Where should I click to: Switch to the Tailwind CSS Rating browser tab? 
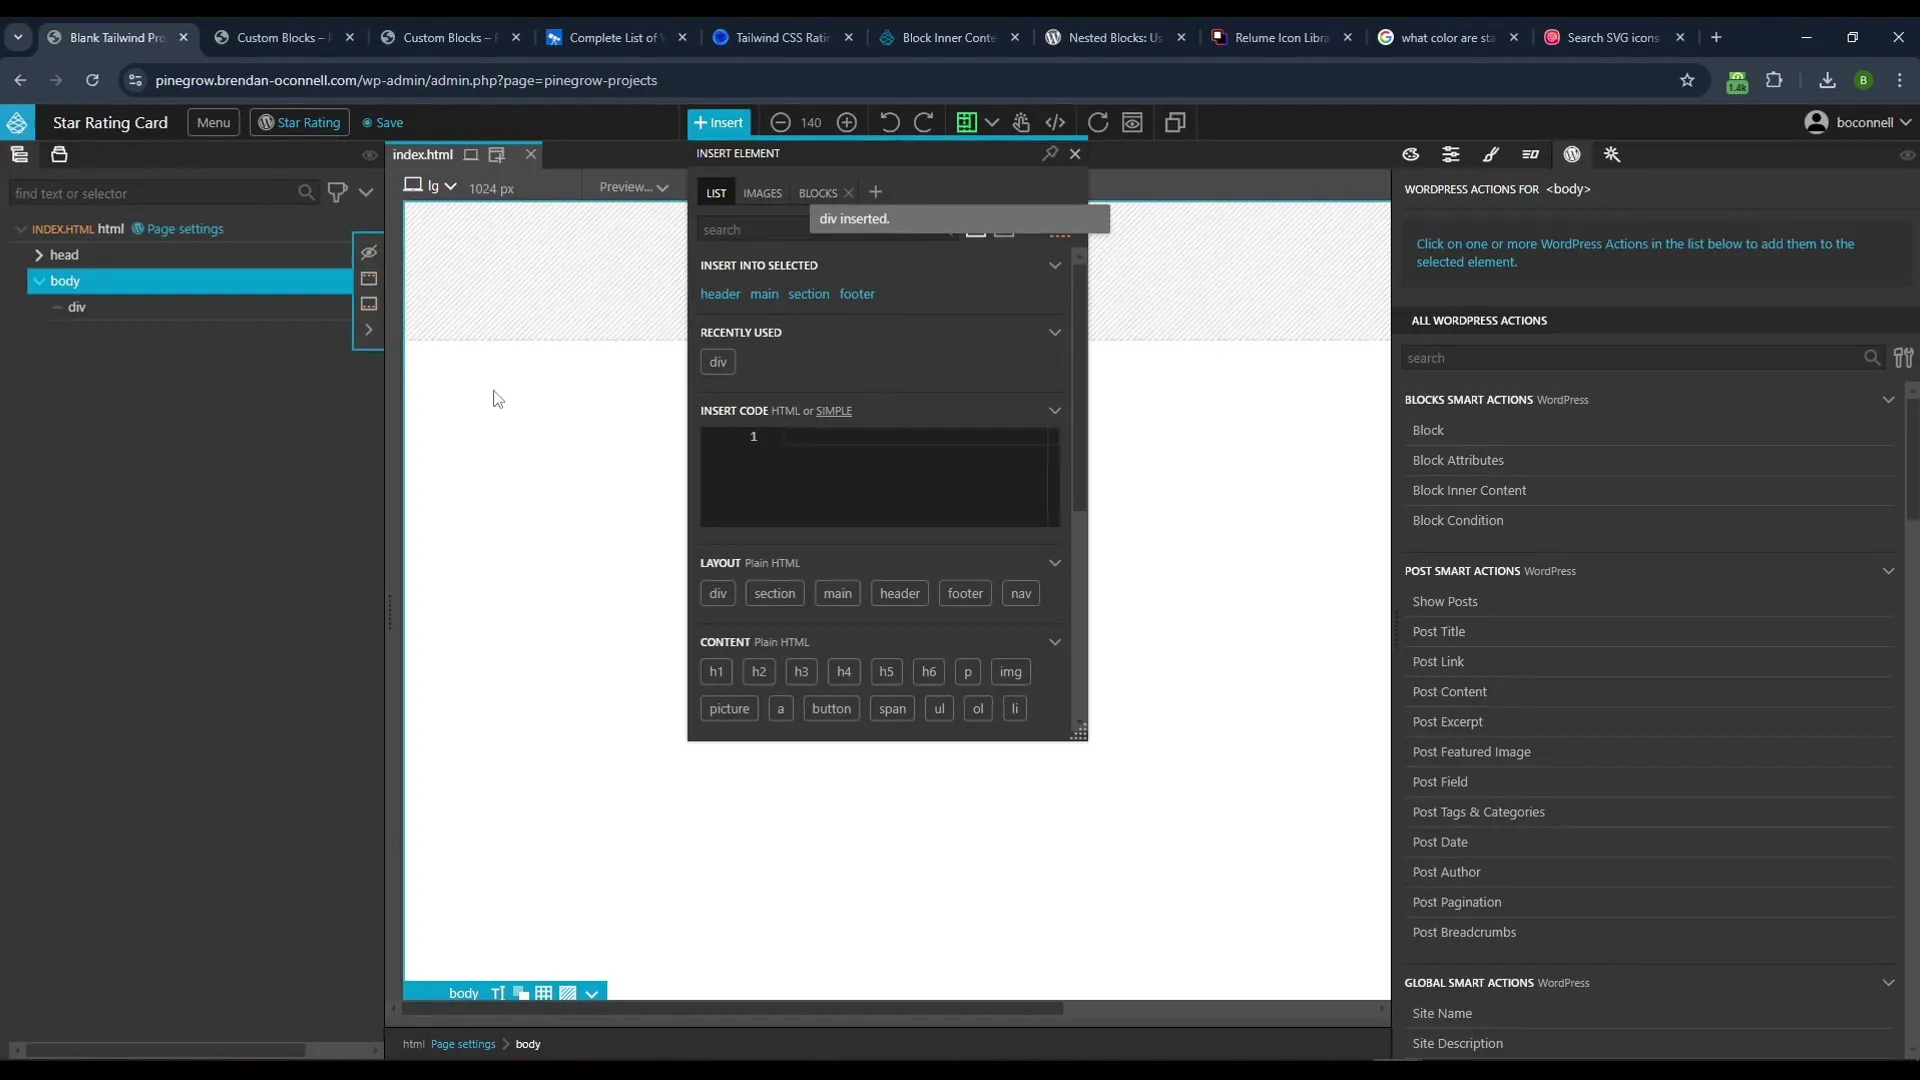coord(784,37)
